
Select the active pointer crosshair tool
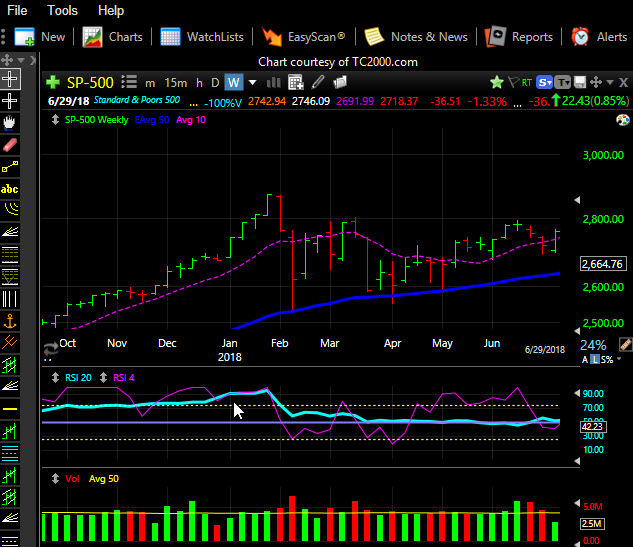click(10, 79)
